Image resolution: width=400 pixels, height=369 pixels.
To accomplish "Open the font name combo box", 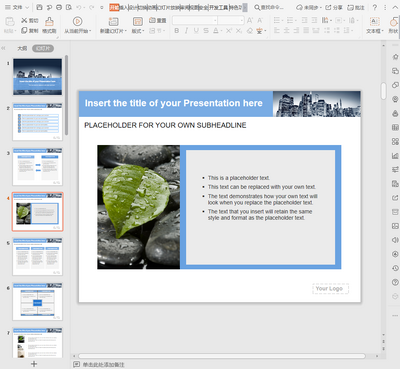I will 195,21.
